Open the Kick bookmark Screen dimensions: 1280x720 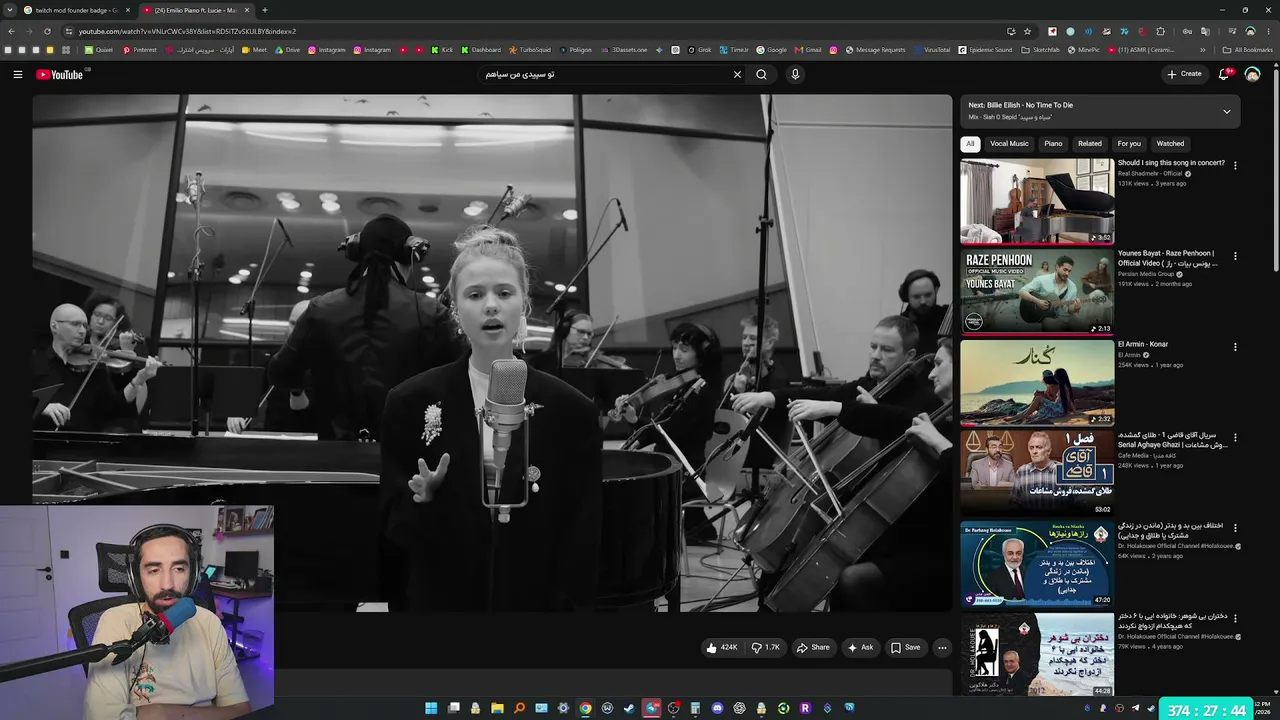pos(442,50)
